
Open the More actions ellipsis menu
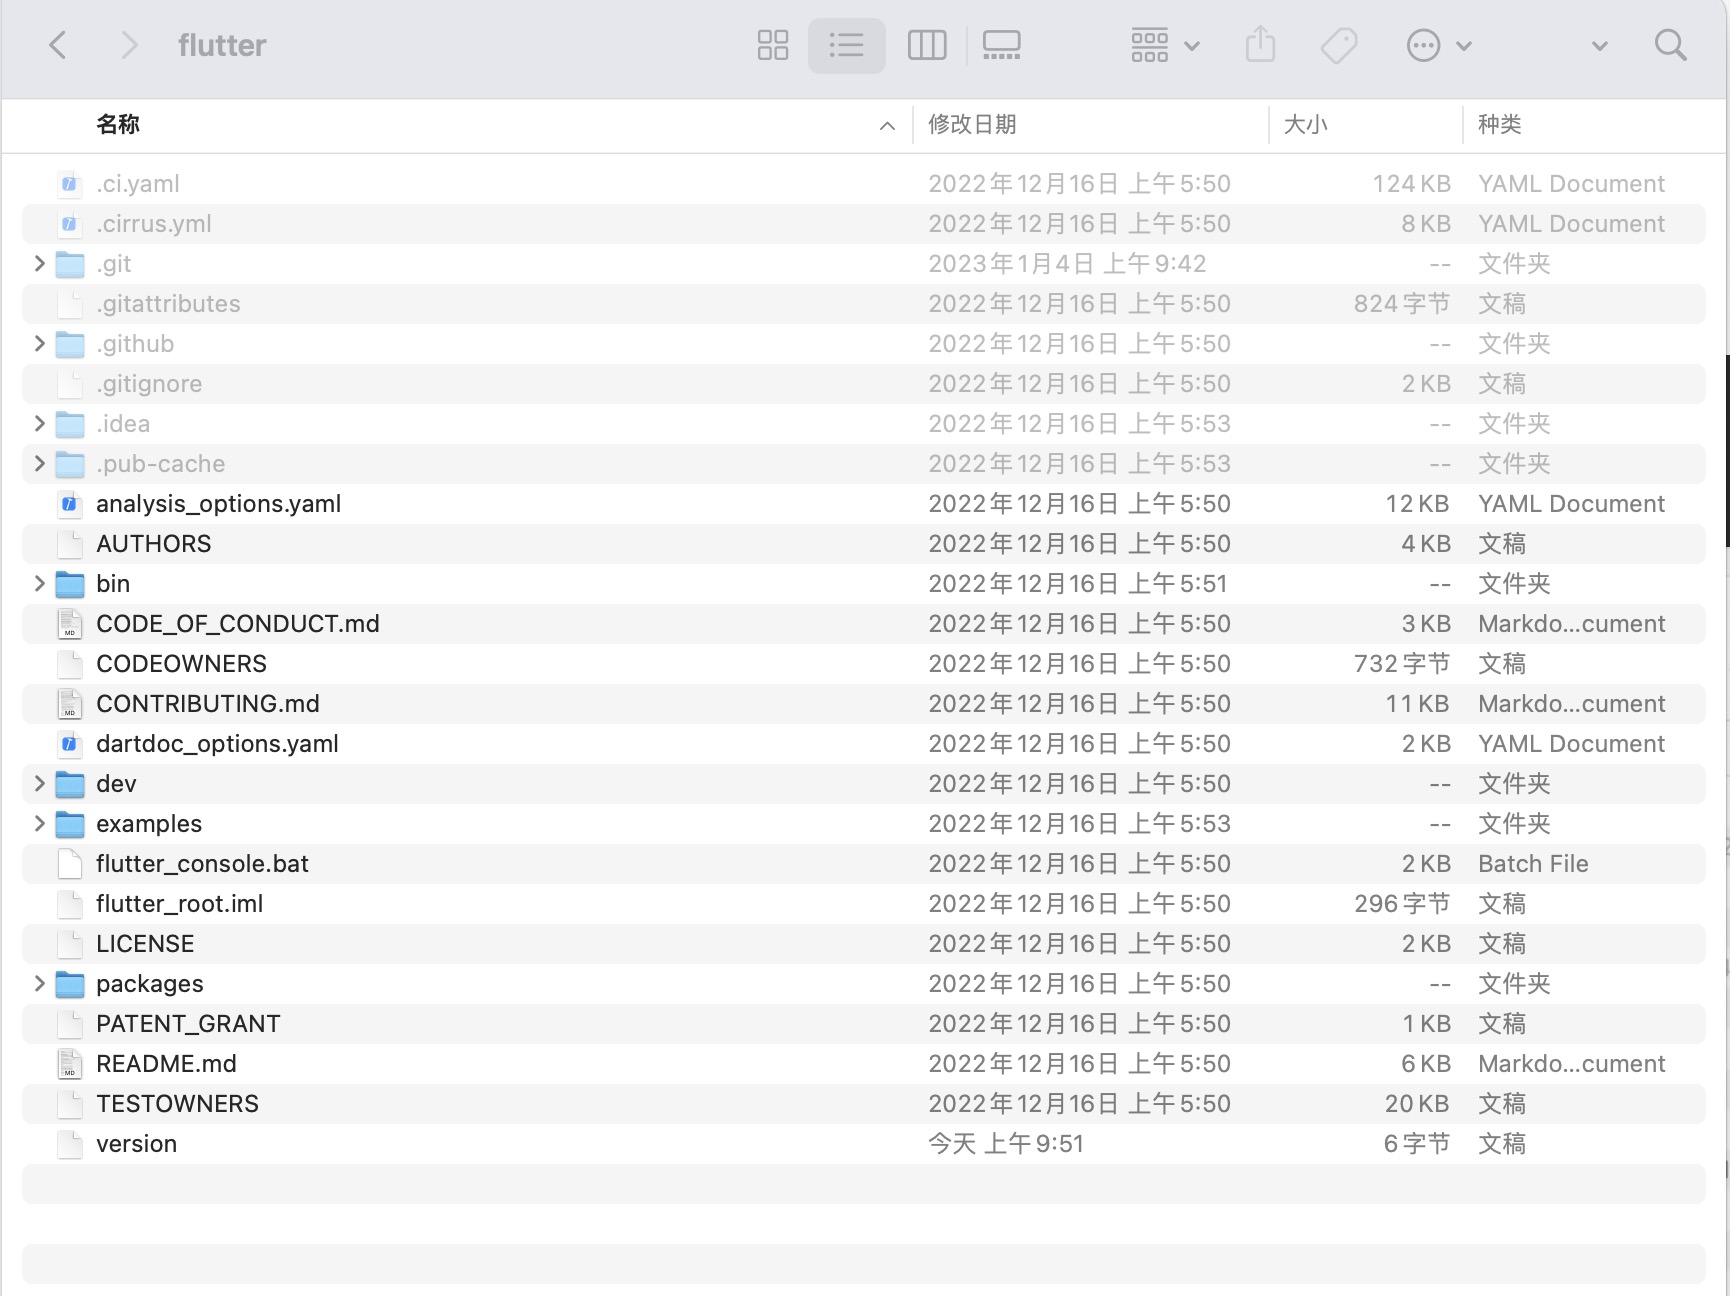(1438, 45)
